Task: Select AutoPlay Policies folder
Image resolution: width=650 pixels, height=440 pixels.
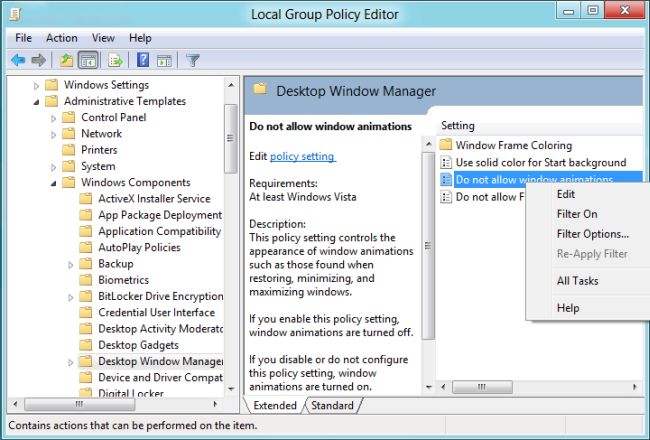Action: (x=139, y=247)
